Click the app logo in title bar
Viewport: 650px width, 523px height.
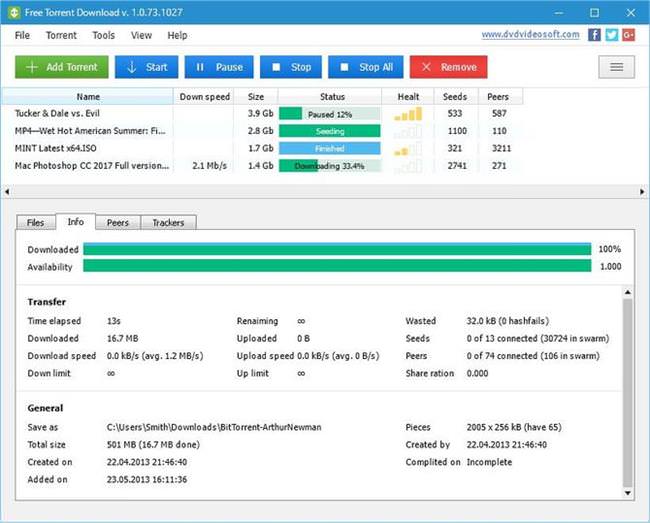[14, 12]
